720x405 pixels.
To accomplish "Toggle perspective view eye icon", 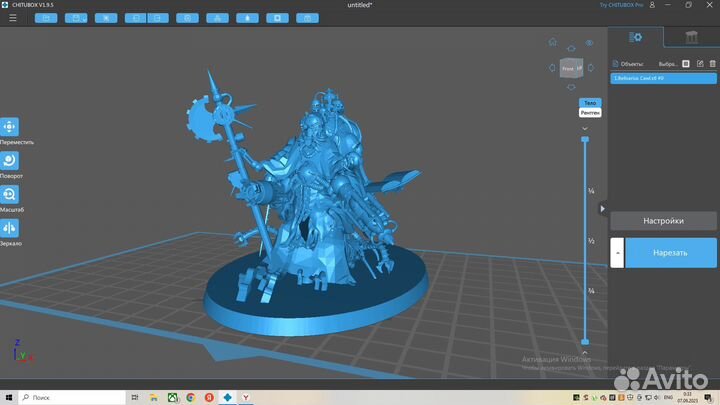I will 589,43.
